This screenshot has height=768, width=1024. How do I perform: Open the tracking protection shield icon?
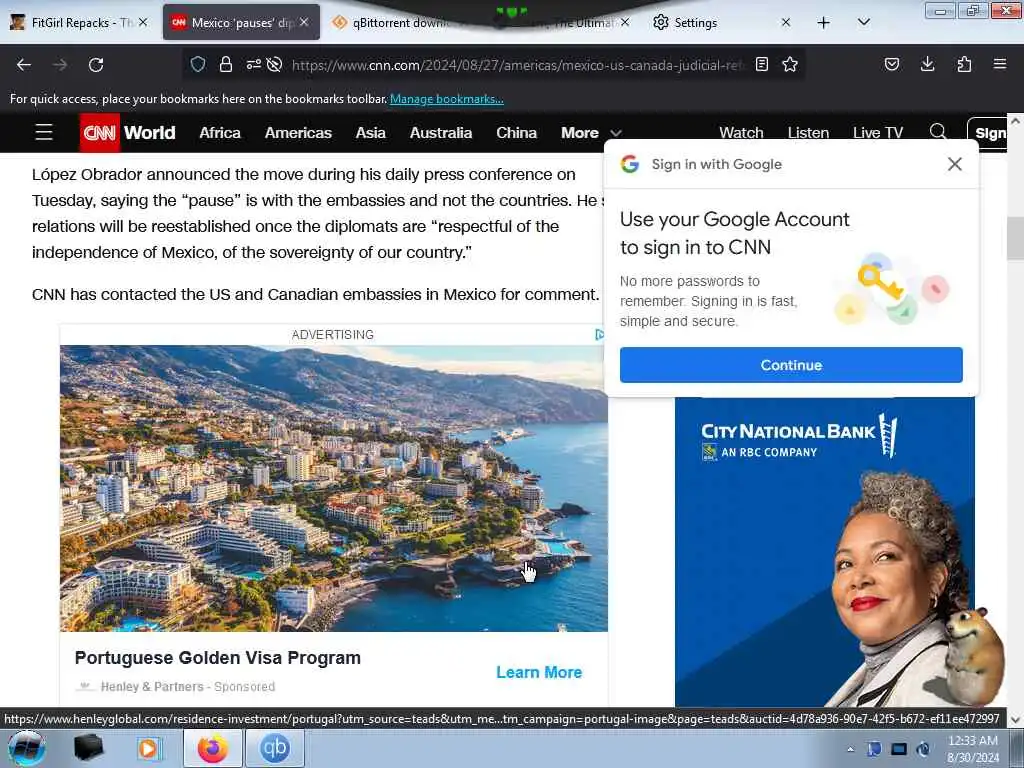pyautogui.click(x=198, y=64)
